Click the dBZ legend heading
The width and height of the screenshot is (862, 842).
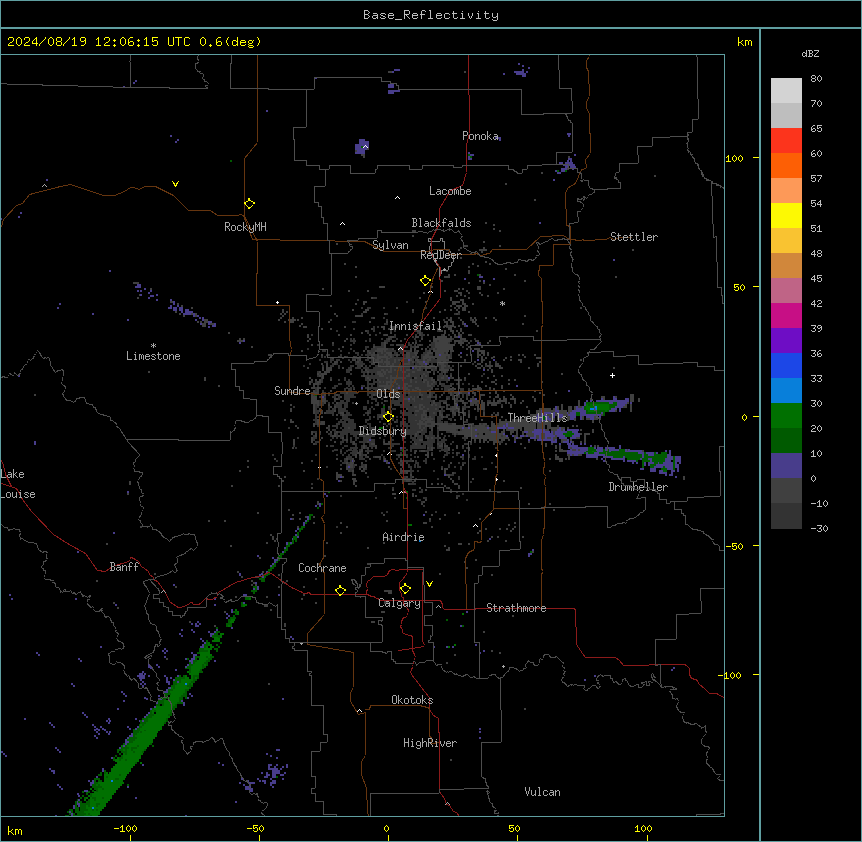pyautogui.click(x=810, y=53)
